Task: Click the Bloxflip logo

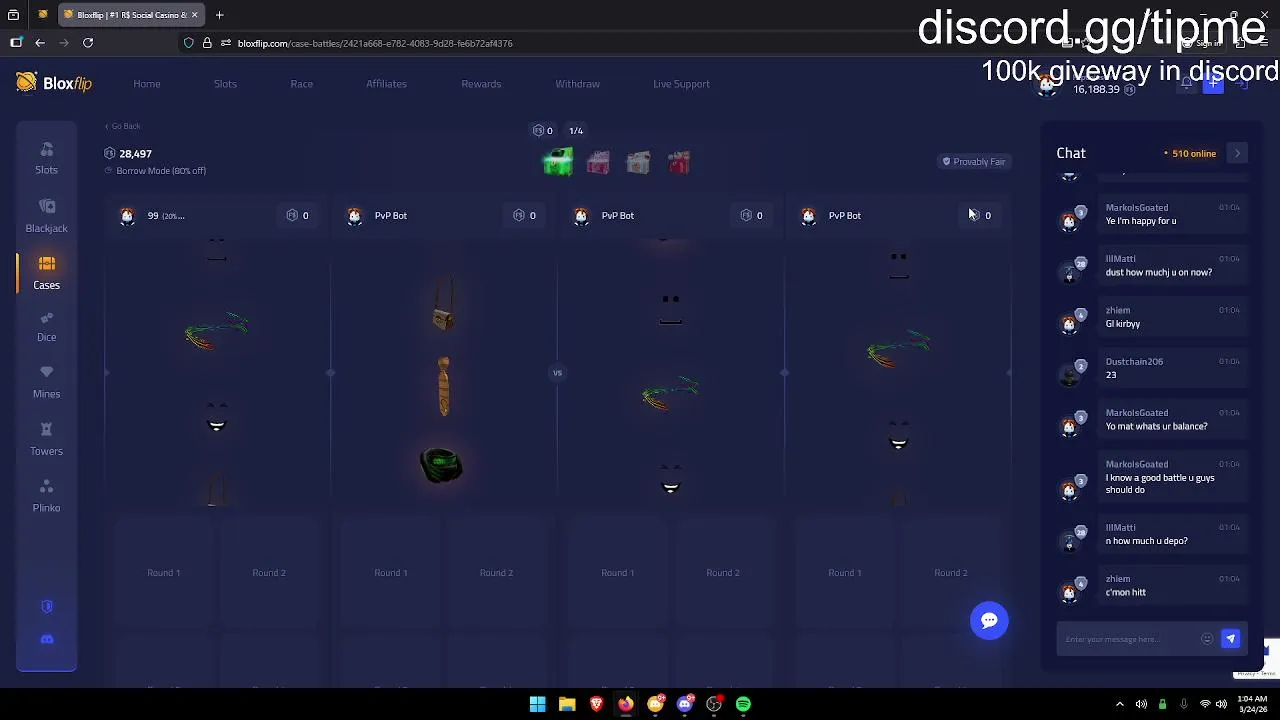Action: 54,83
